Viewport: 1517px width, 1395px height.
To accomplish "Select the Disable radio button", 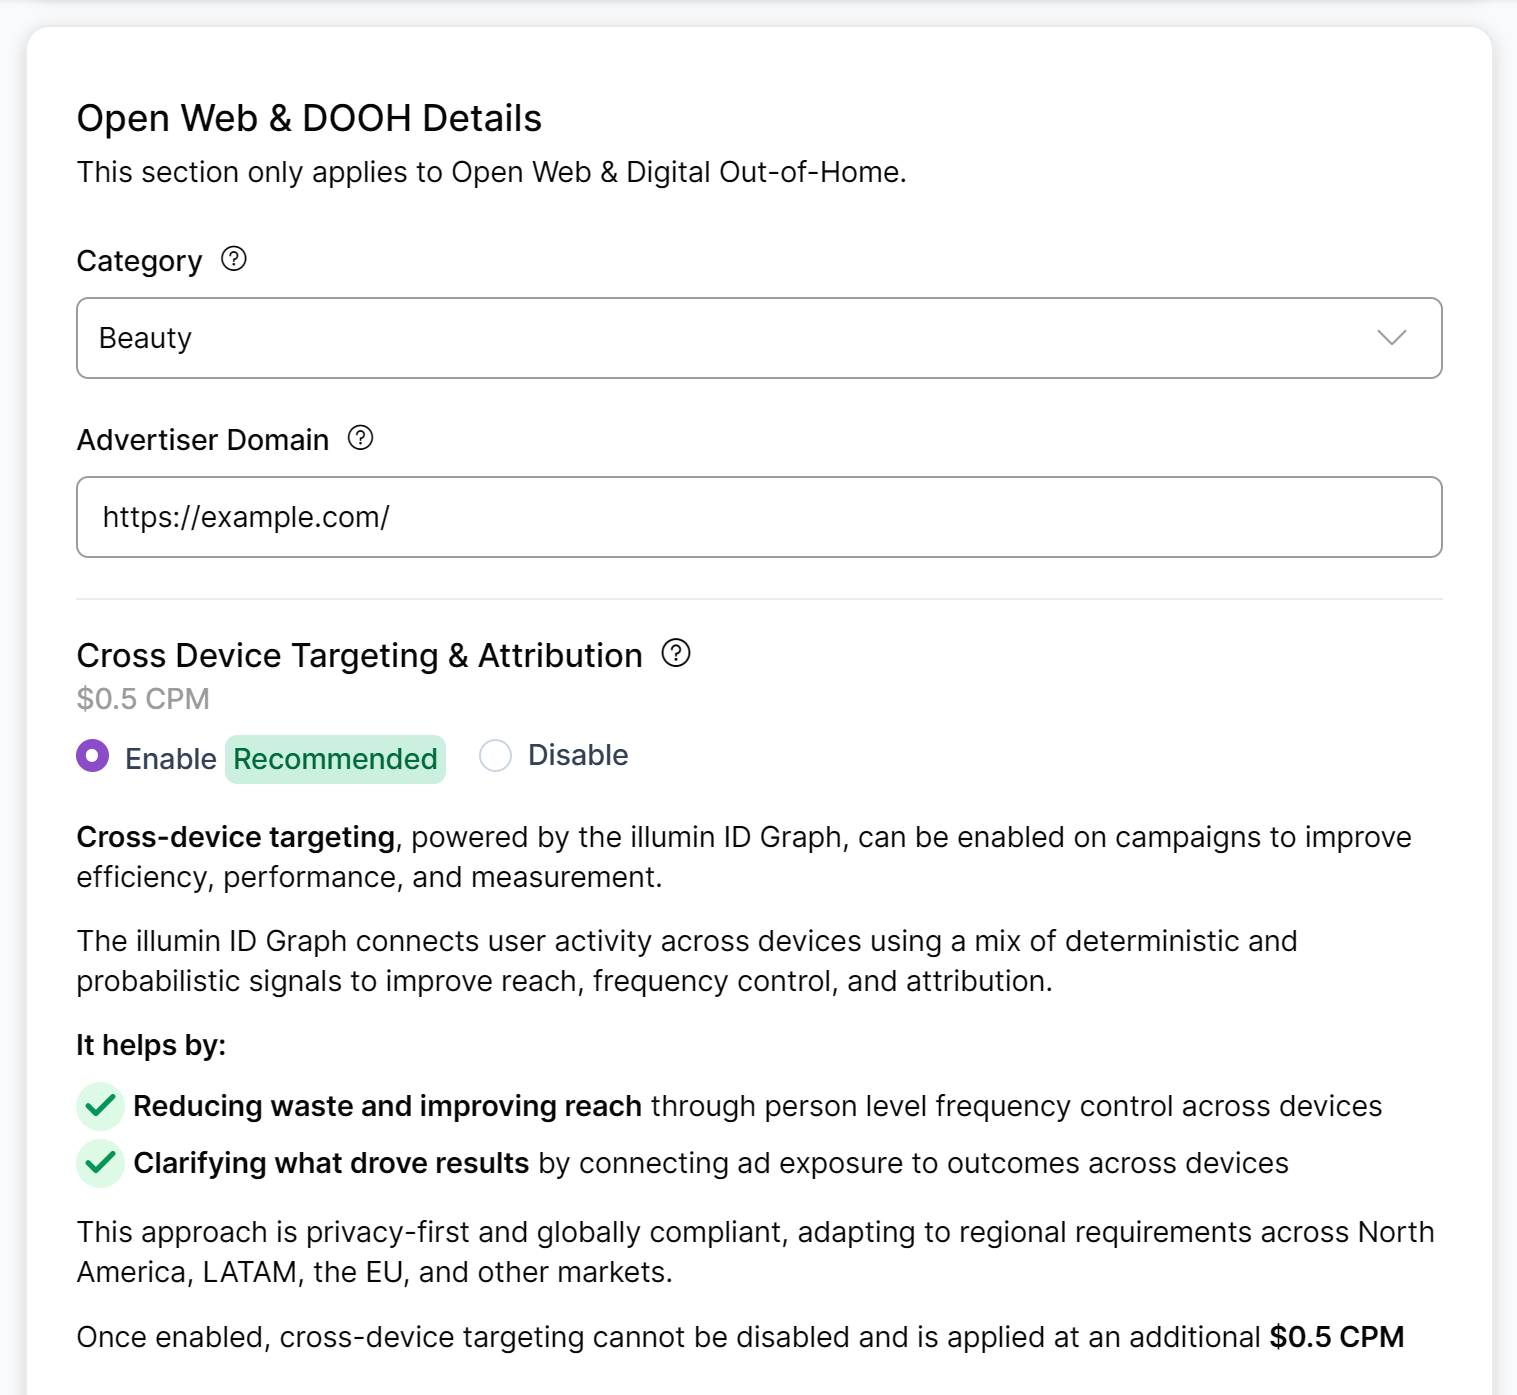I will [495, 756].
